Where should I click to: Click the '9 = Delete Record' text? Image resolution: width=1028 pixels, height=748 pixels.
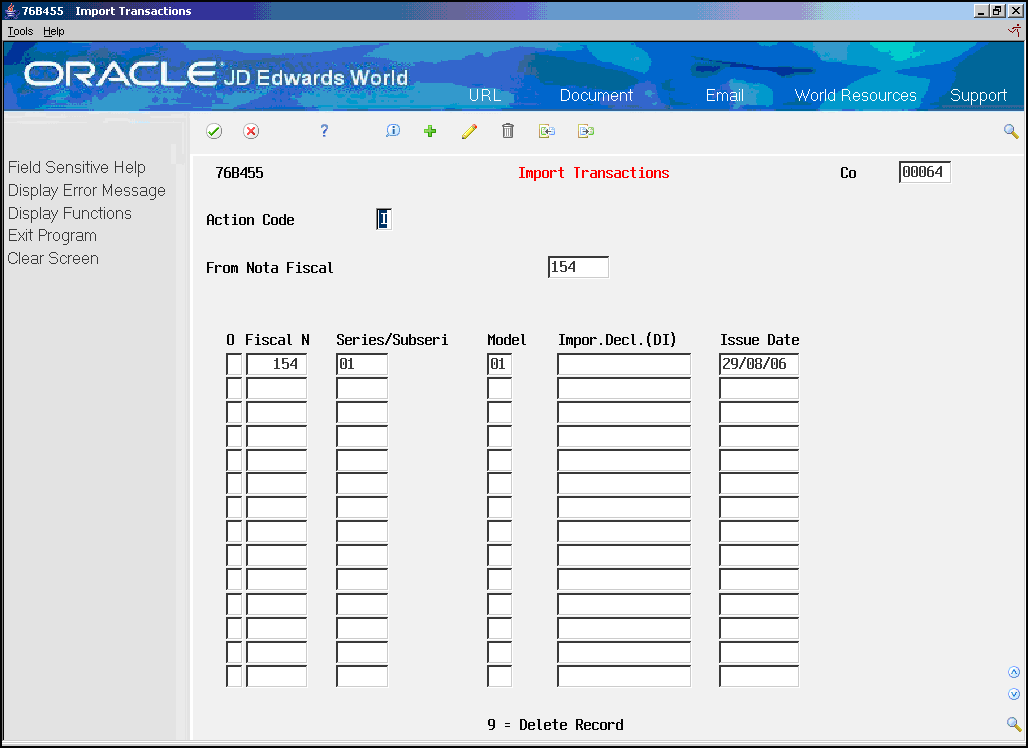(x=555, y=725)
